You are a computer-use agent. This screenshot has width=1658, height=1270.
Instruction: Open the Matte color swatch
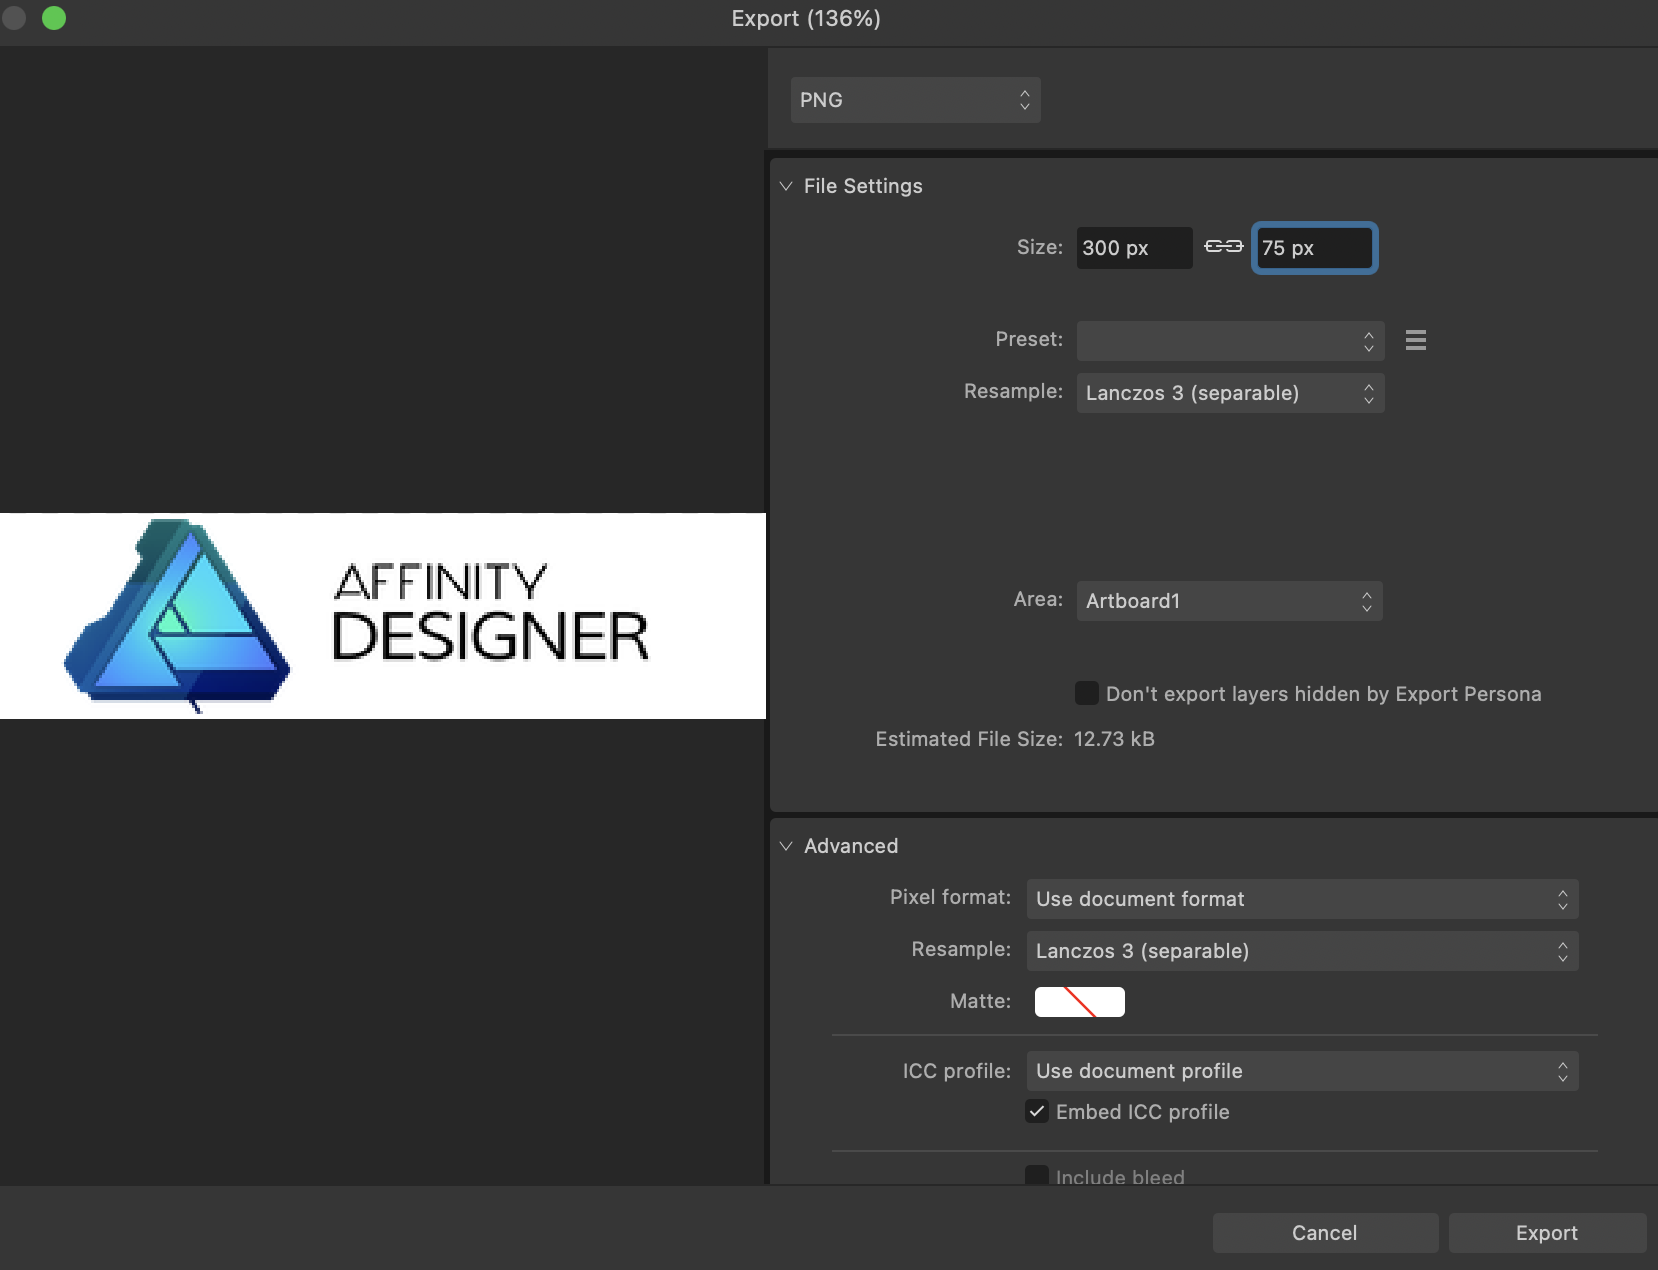[x=1080, y=1002]
